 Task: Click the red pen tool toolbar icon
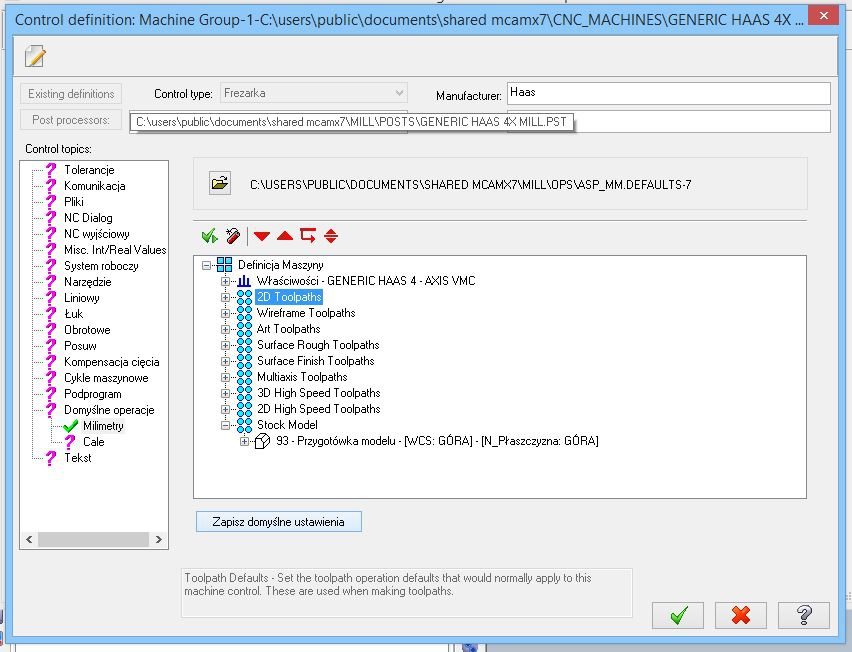pyautogui.click(x=233, y=236)
